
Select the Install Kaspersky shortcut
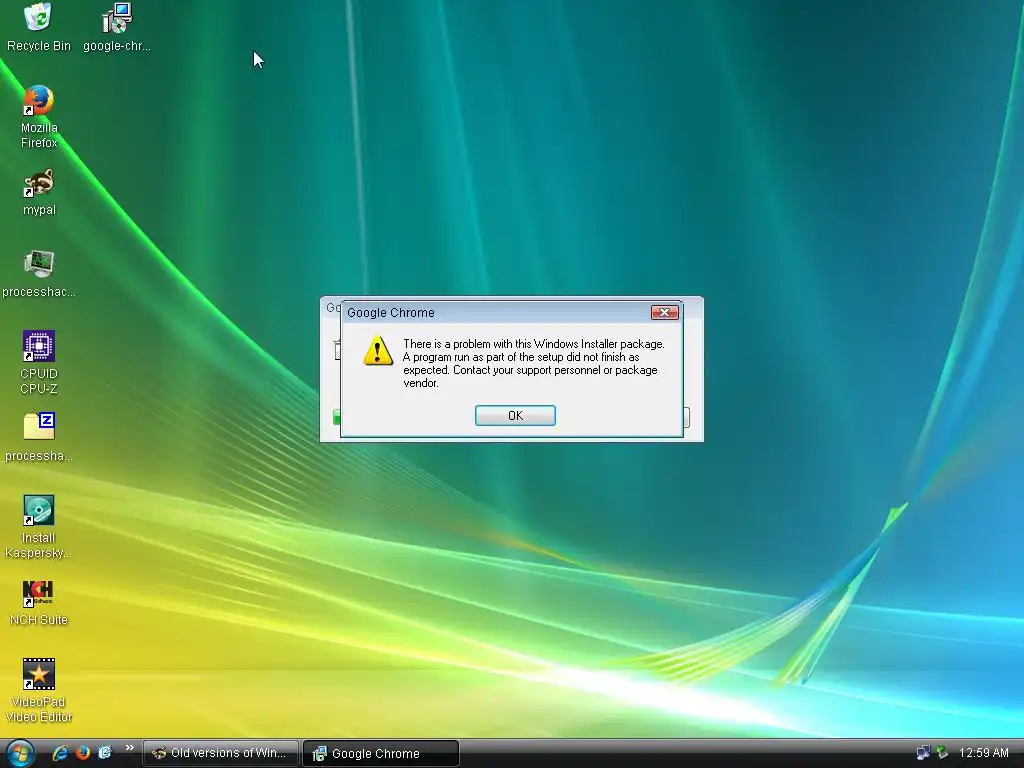click(x=38, y=528)
